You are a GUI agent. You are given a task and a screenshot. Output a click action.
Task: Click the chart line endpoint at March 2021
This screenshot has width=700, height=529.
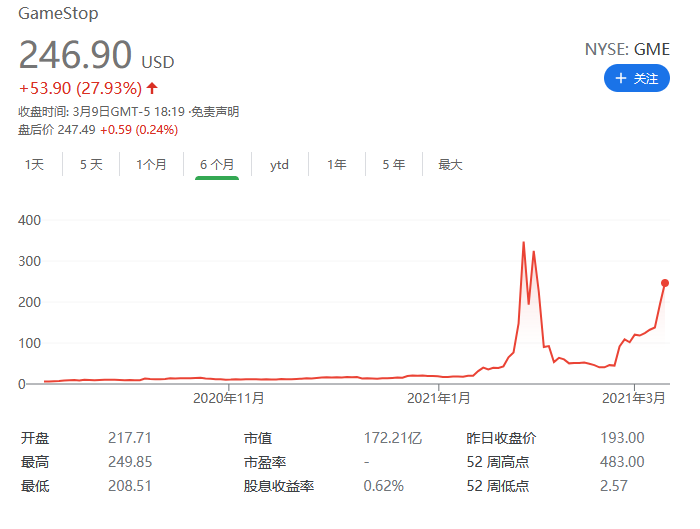click(x=665, y=282)
